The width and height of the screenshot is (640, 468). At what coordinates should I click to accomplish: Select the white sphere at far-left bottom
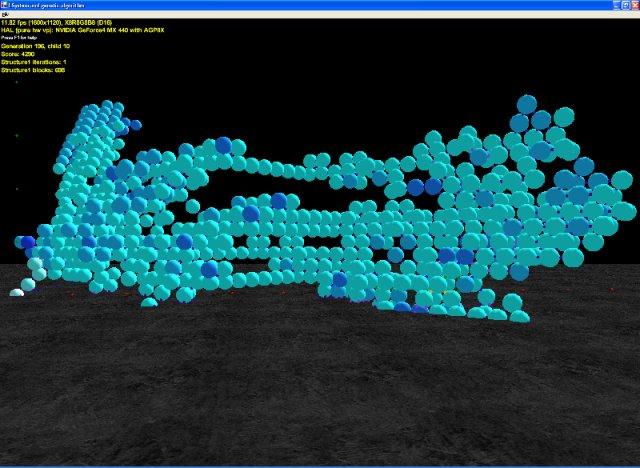pyautogui.click(x=17, y=293)
